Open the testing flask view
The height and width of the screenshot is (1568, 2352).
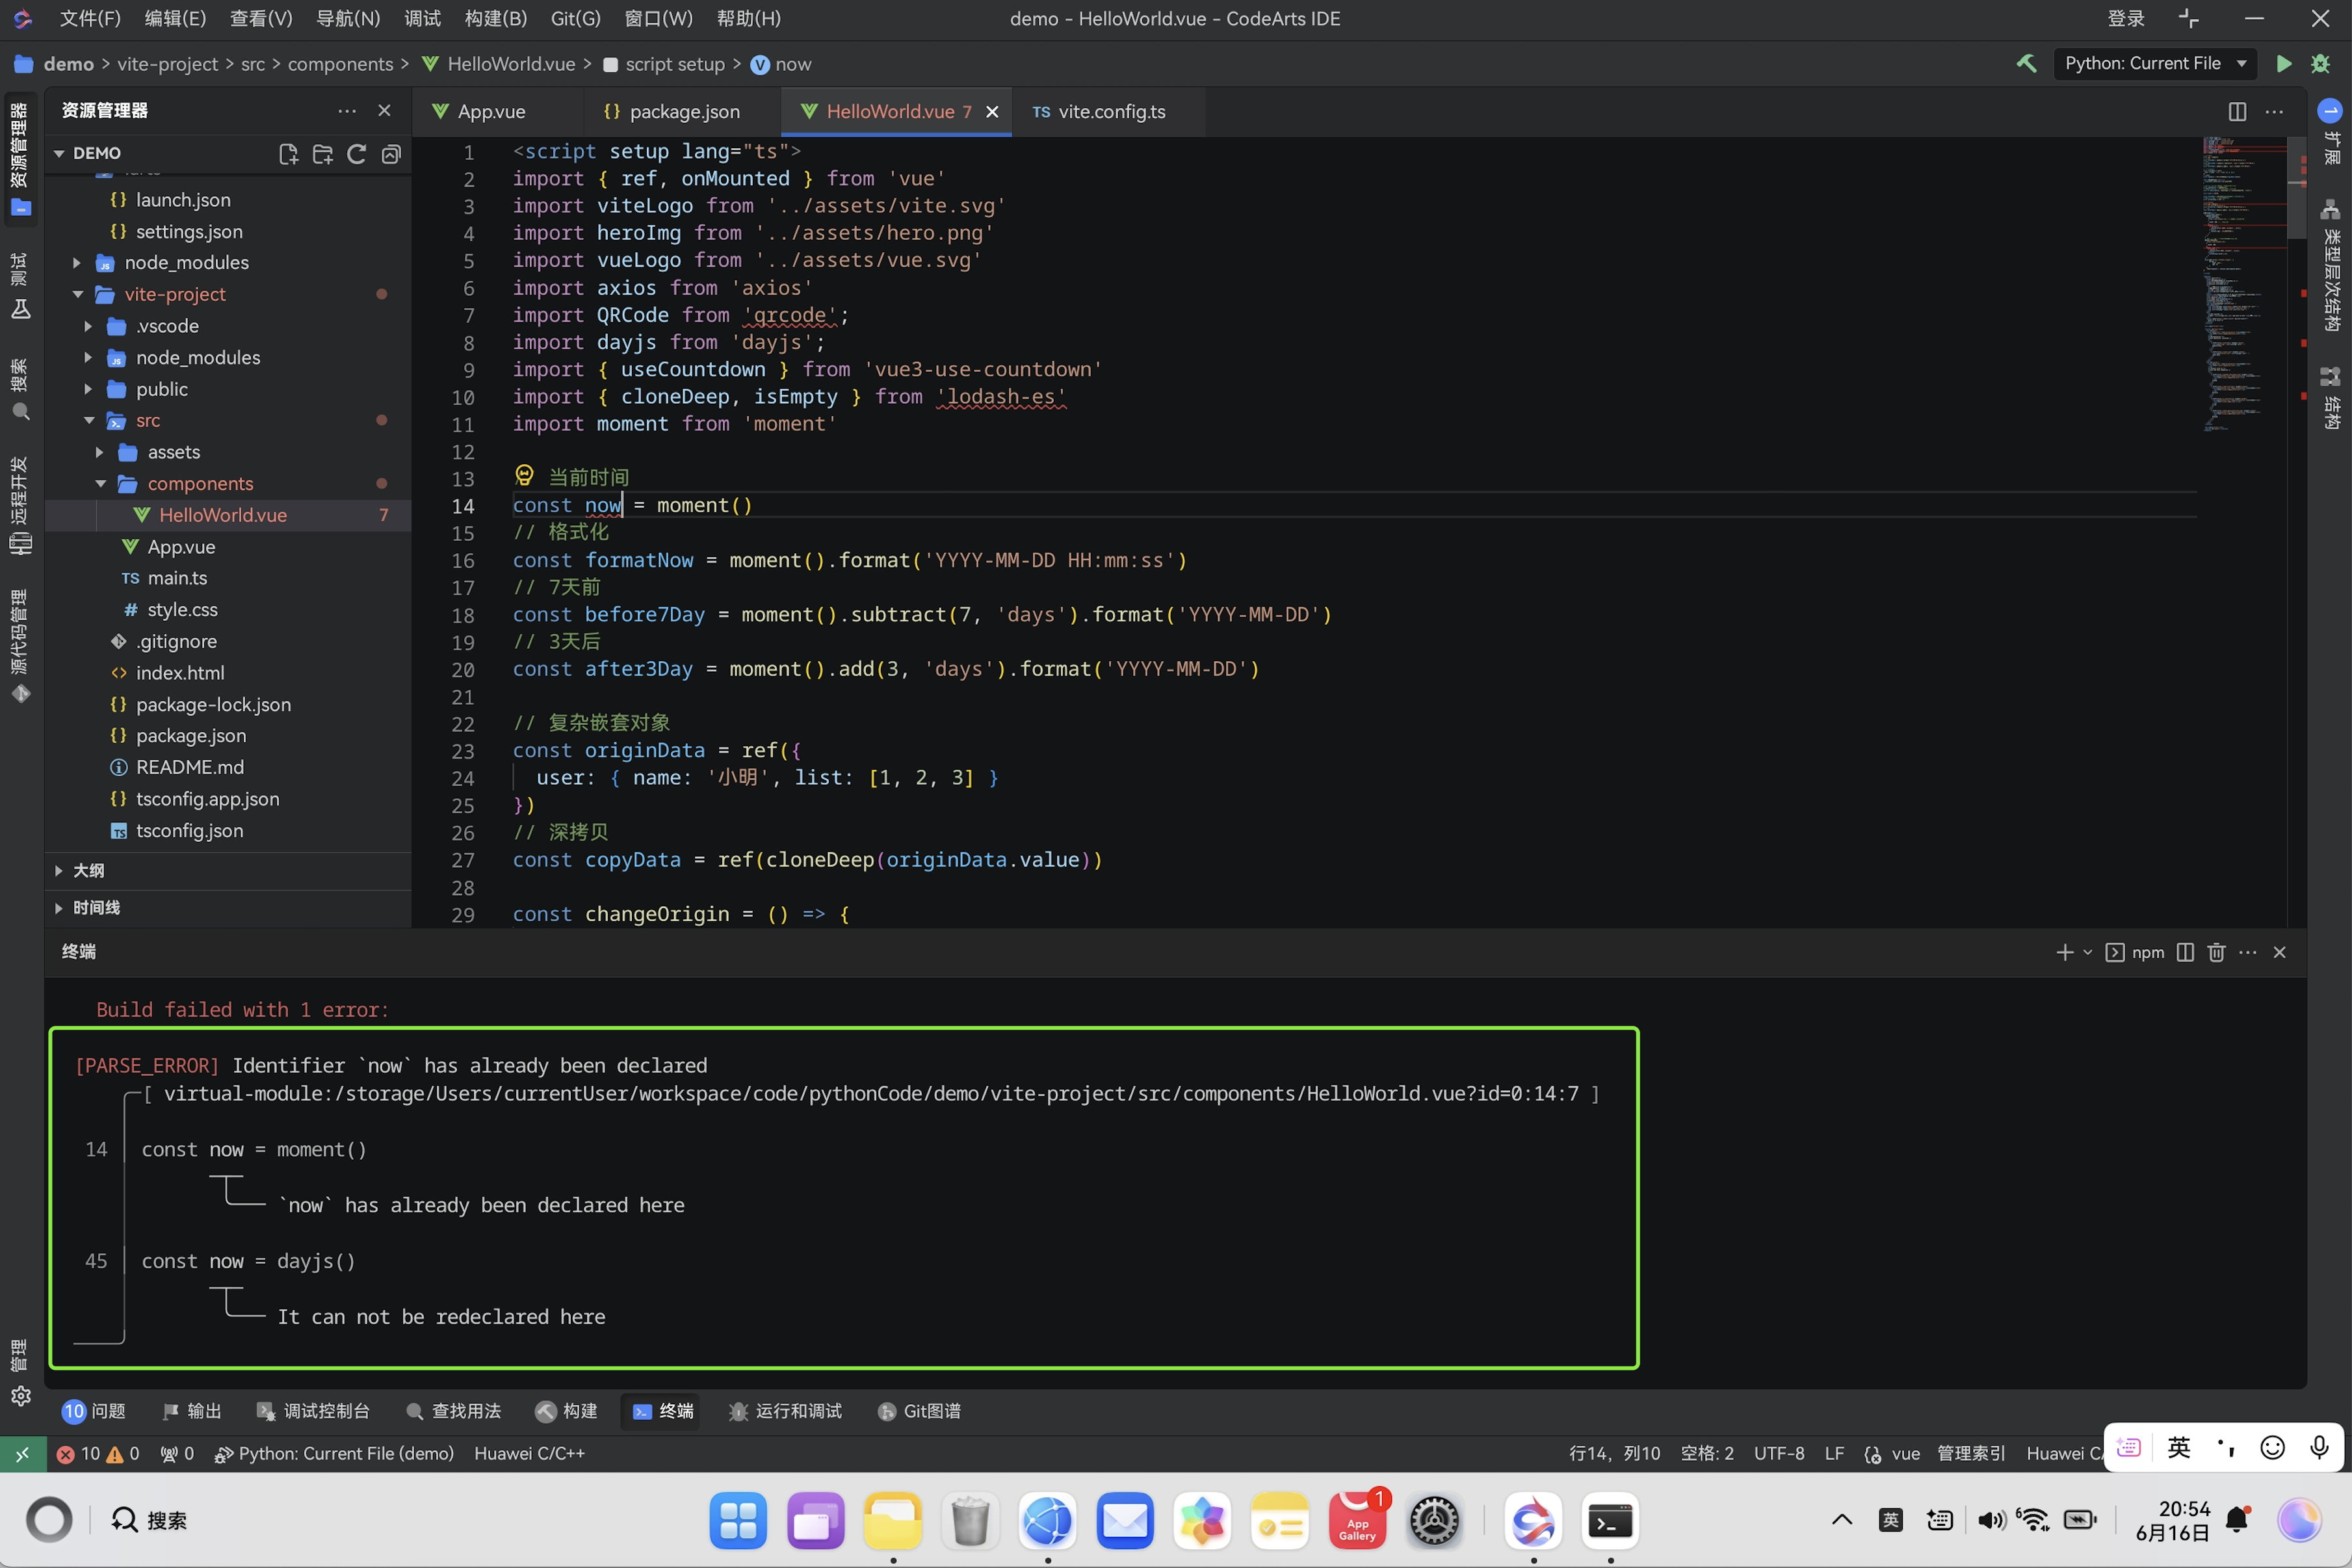[20, 286]
